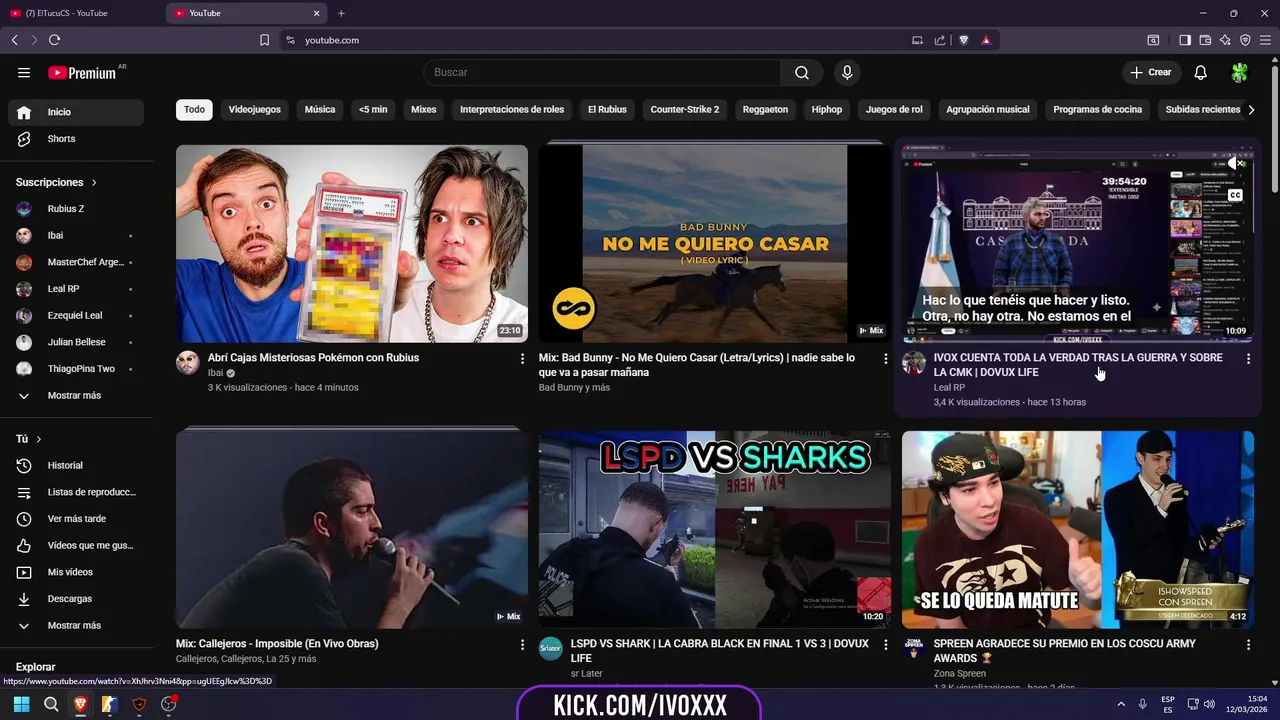1280x720 pixels.
Task: Open Brave Wallet icon
Action: click(x=1205, y=40)
